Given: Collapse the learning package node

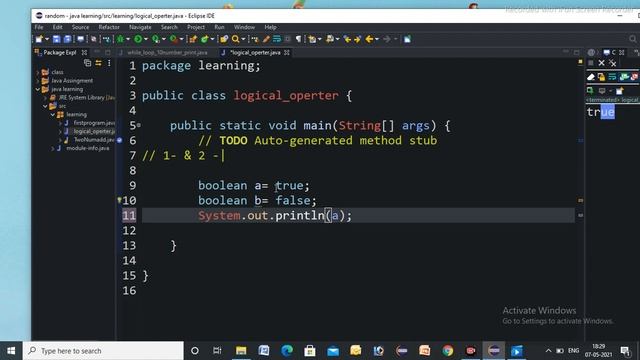Looking at the screenshot, I should point(53,115).
